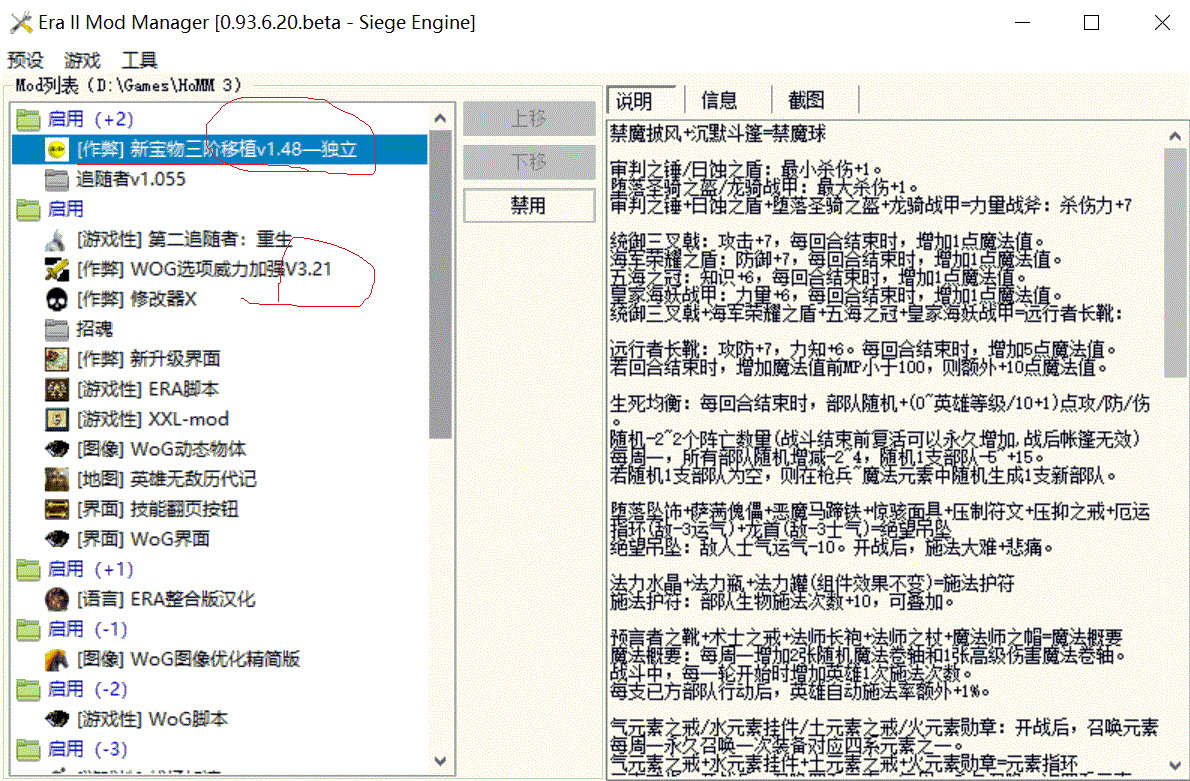
Task: Click the mod list scroll down arrow
Action: (x=440, y=761)
